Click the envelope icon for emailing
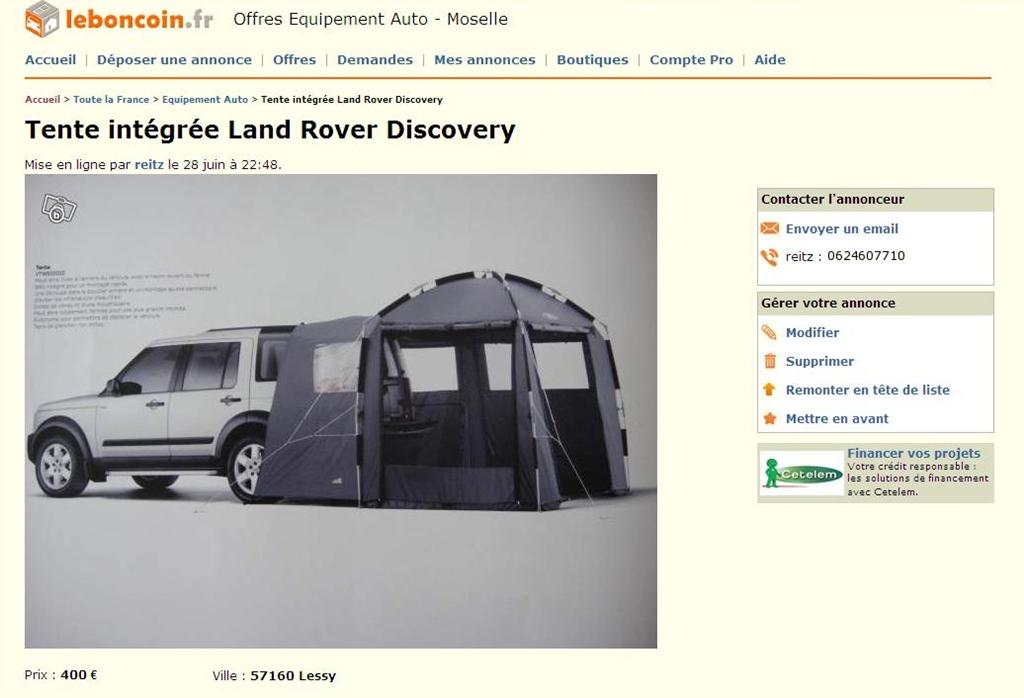Image resolution: width=1024 pixels, height=698 pixels. click(x=770, y=229)
